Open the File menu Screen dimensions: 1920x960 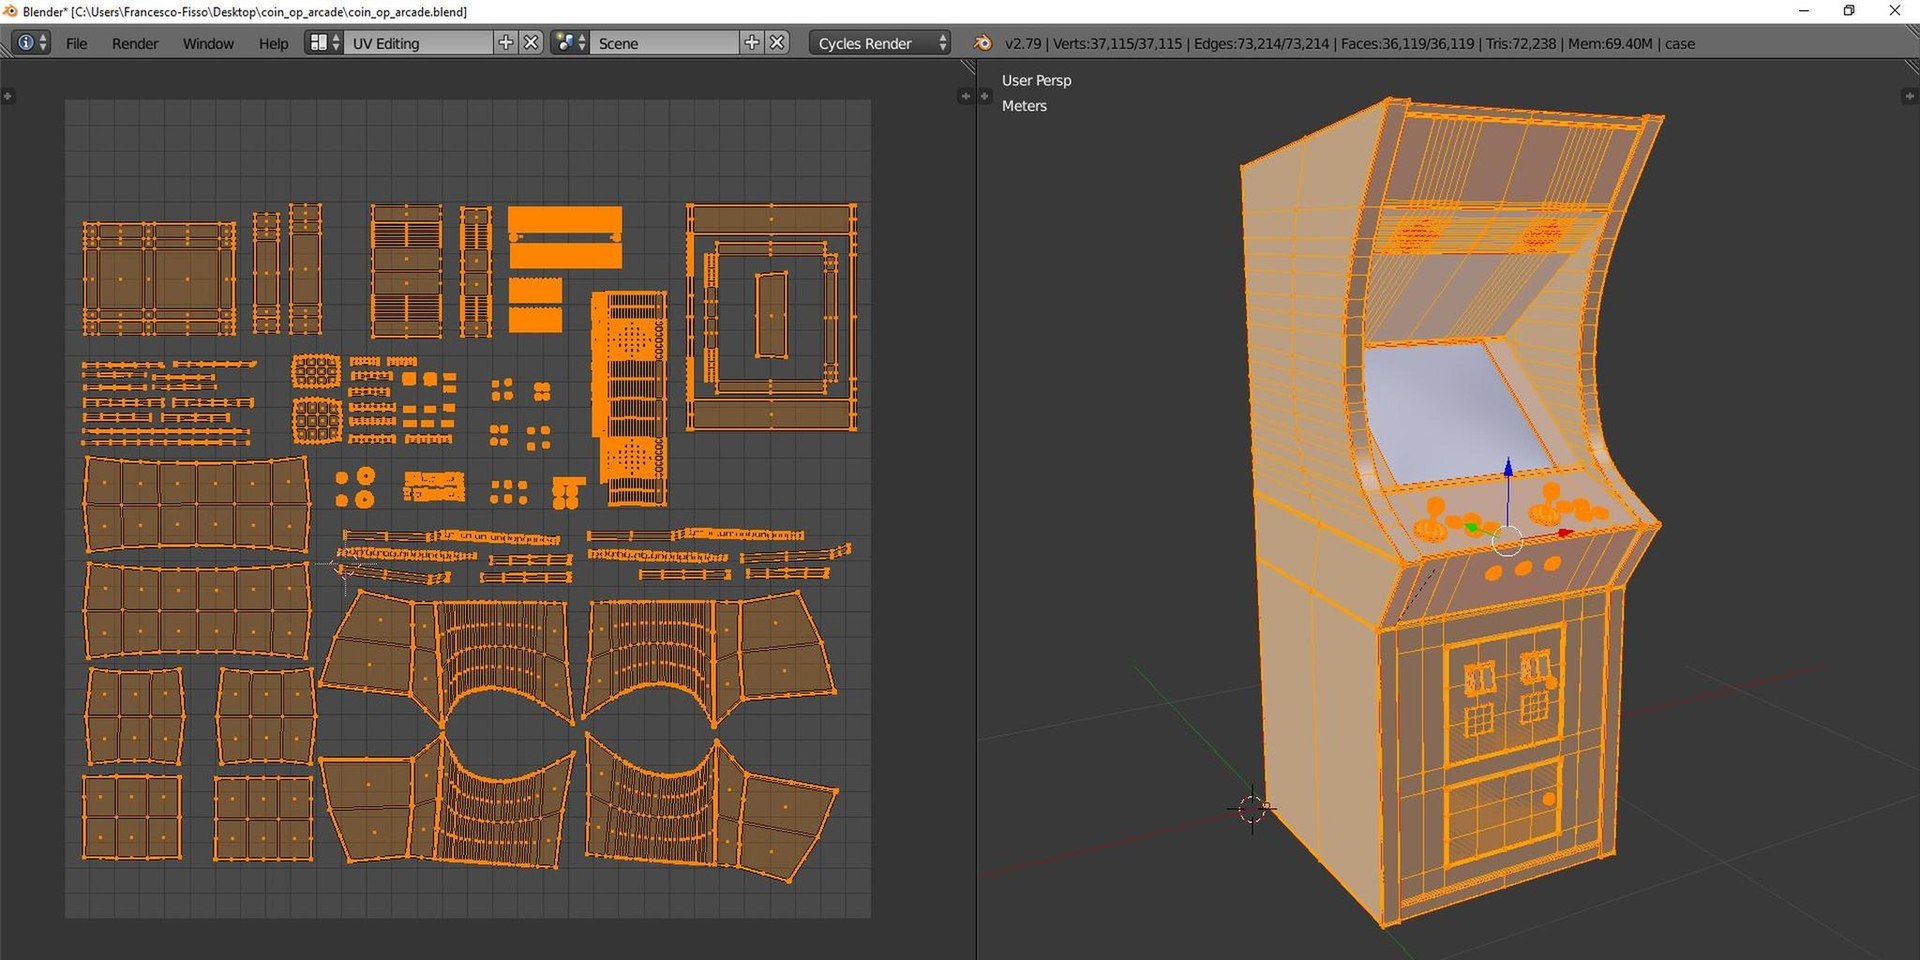[x=76, y=44]
